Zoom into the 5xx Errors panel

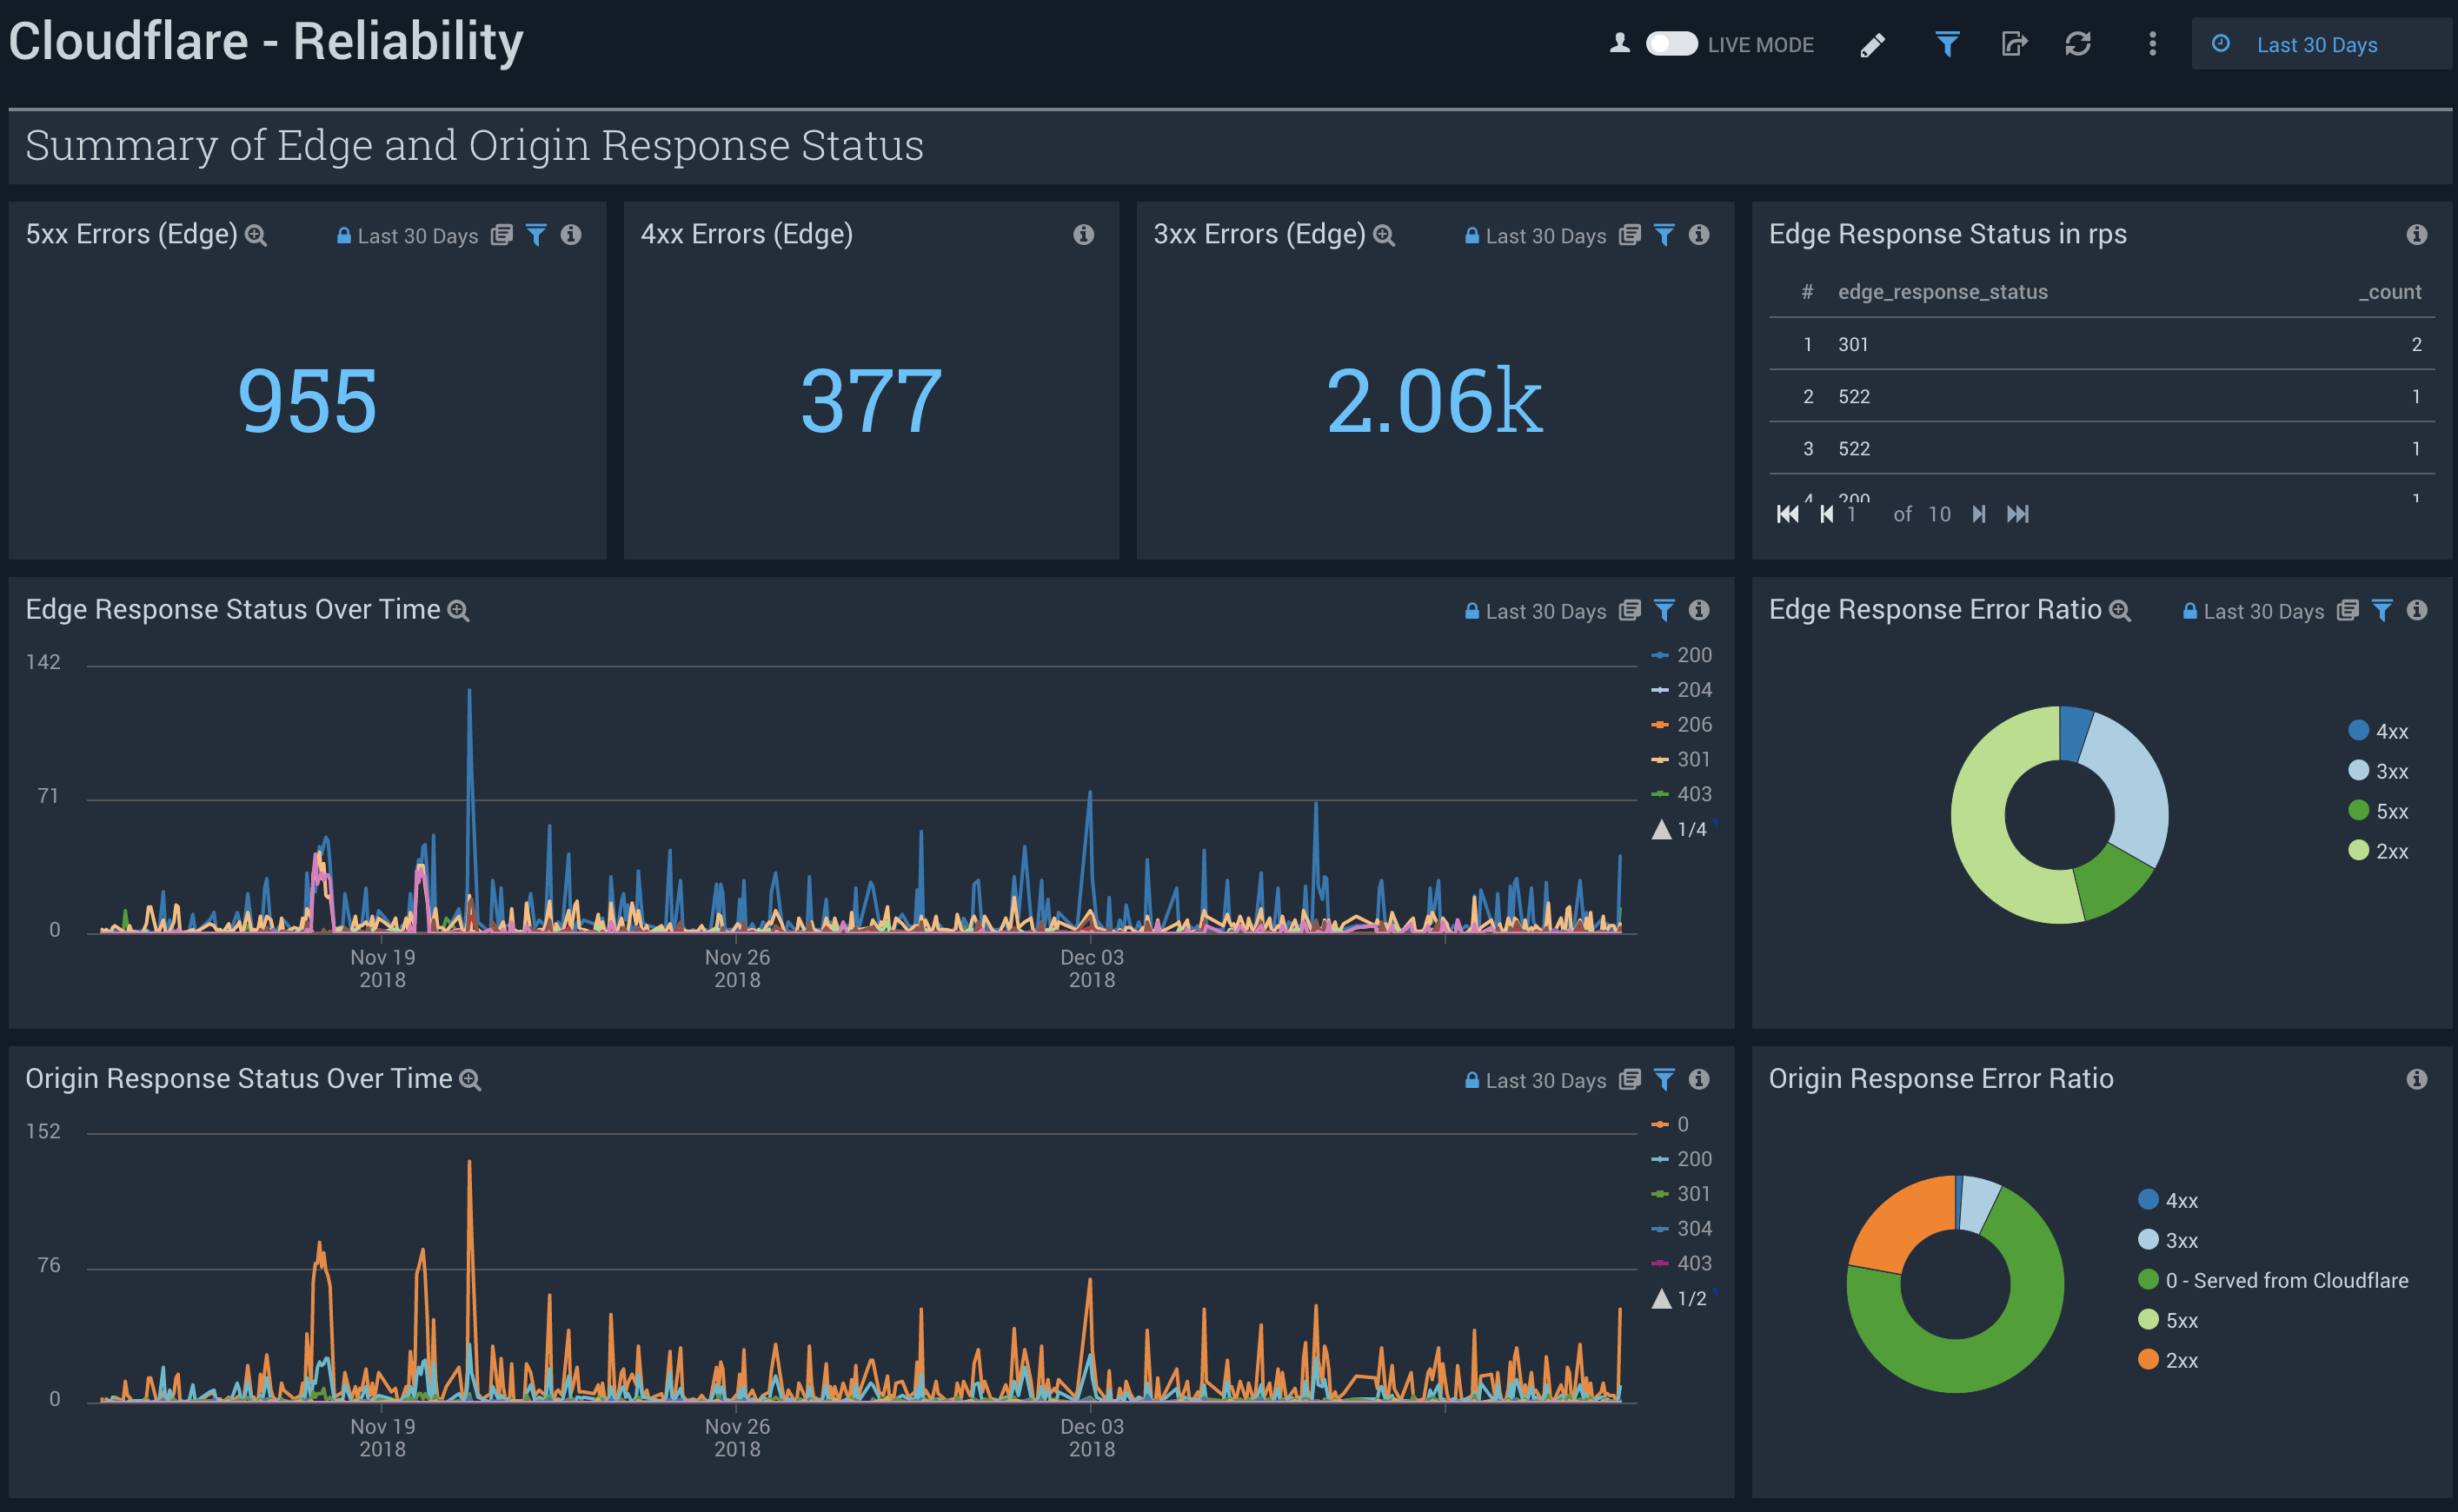tap(257, 235)
